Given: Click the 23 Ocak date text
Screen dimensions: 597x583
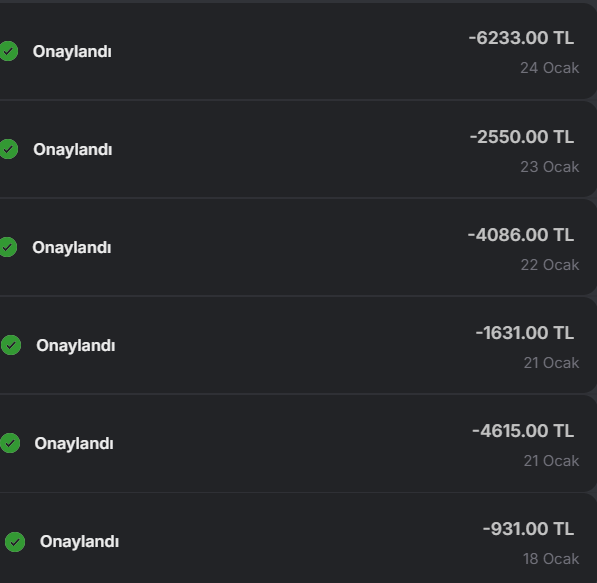Looking at the screenshot, I should click(x=550, y=167).
